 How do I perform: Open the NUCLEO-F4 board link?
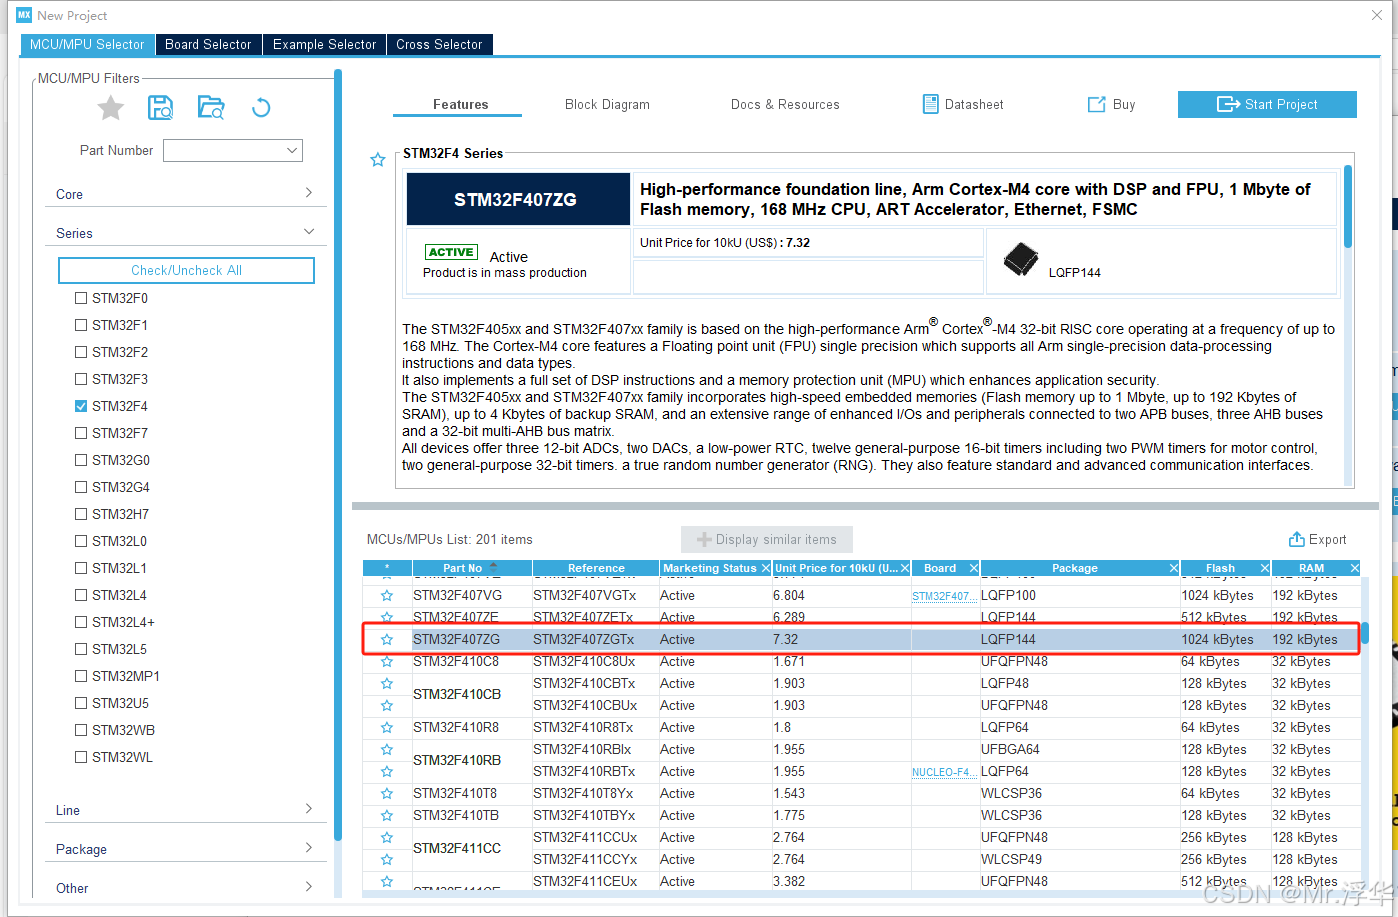tap(944, 772)
